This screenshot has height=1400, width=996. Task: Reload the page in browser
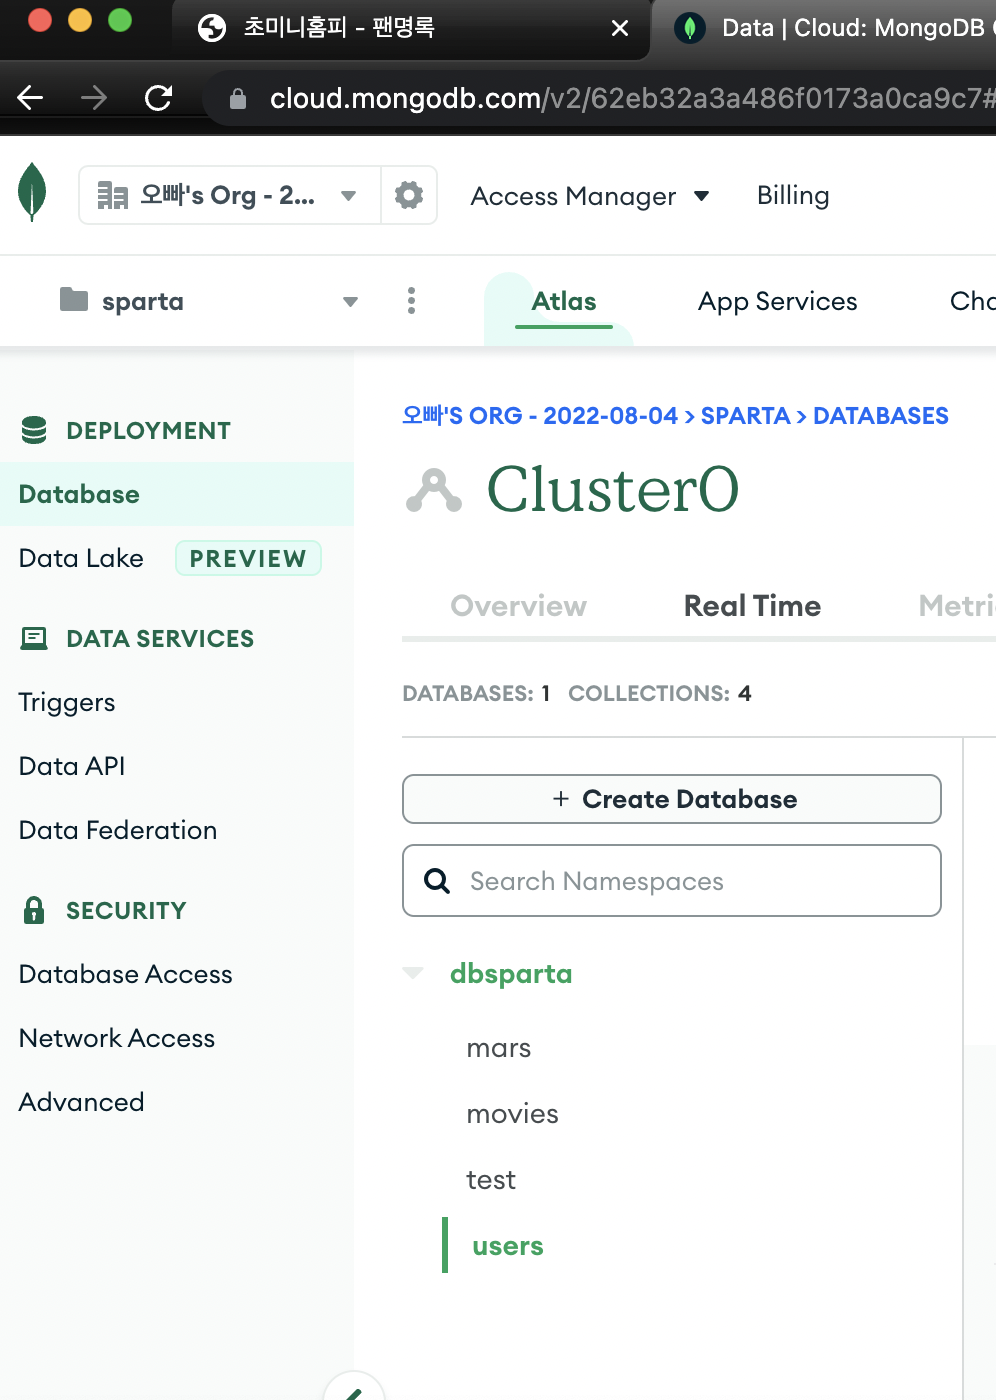click(158, 97)
